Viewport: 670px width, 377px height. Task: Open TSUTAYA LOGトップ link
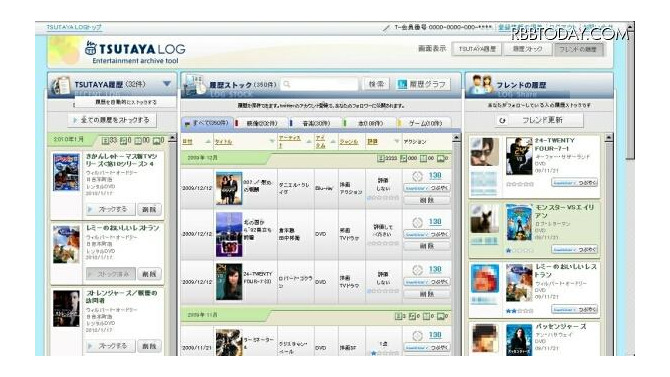74,27
